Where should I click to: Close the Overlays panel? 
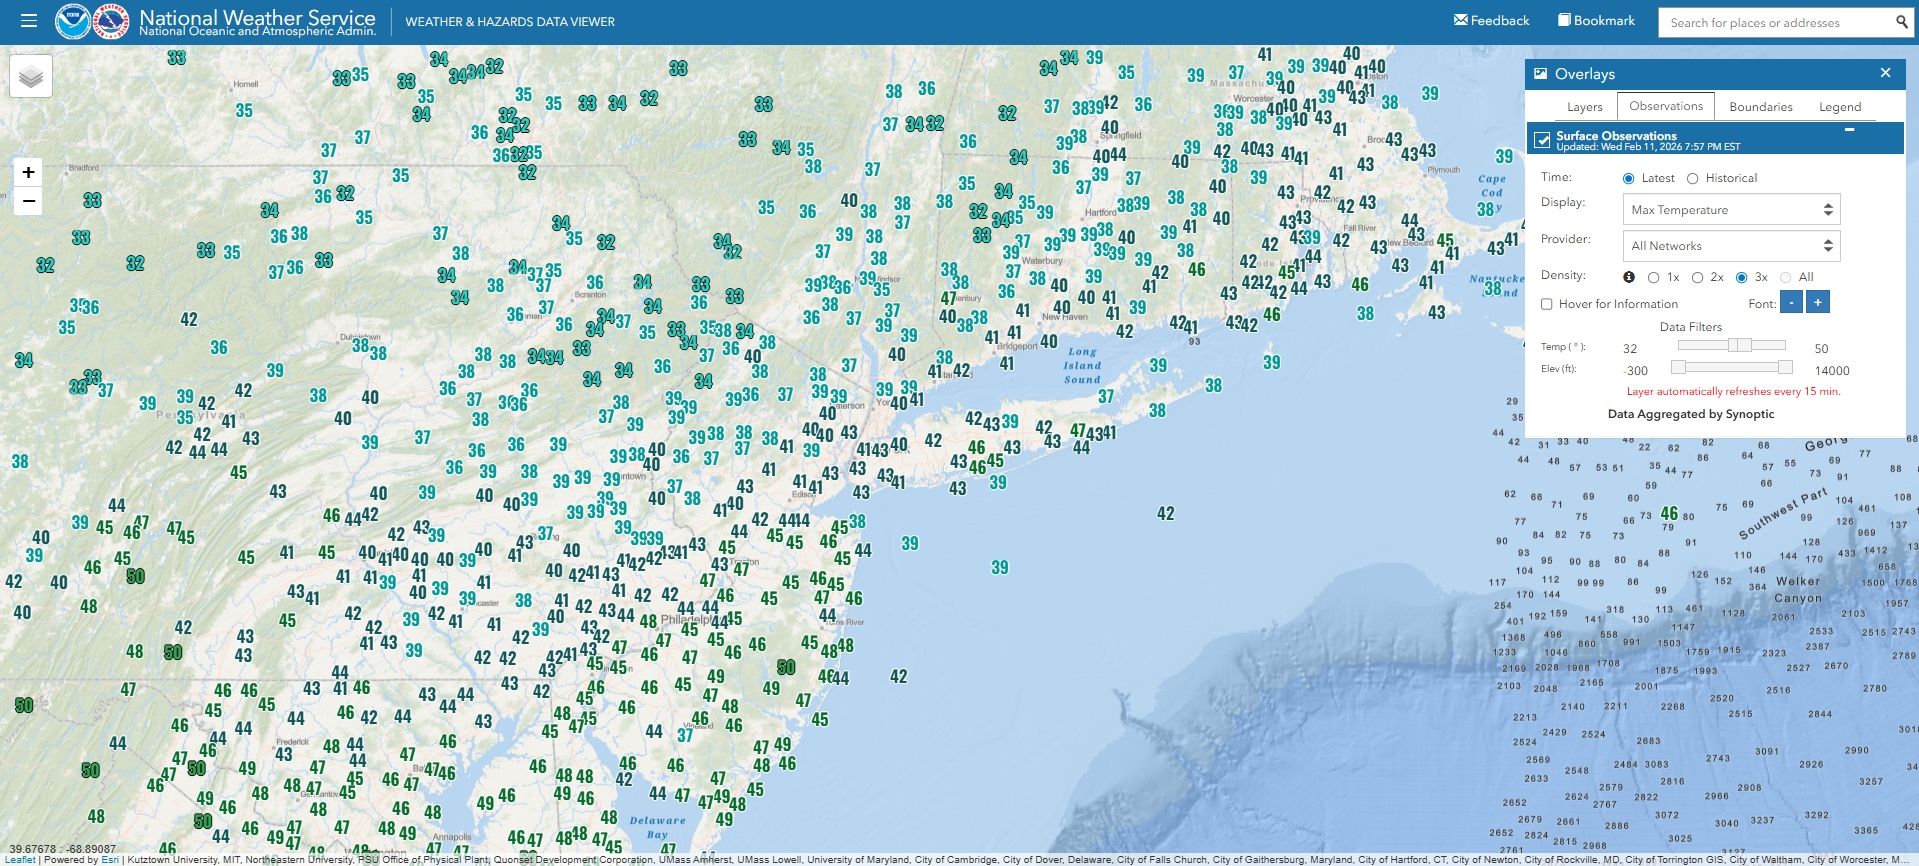coord(1885,73)
